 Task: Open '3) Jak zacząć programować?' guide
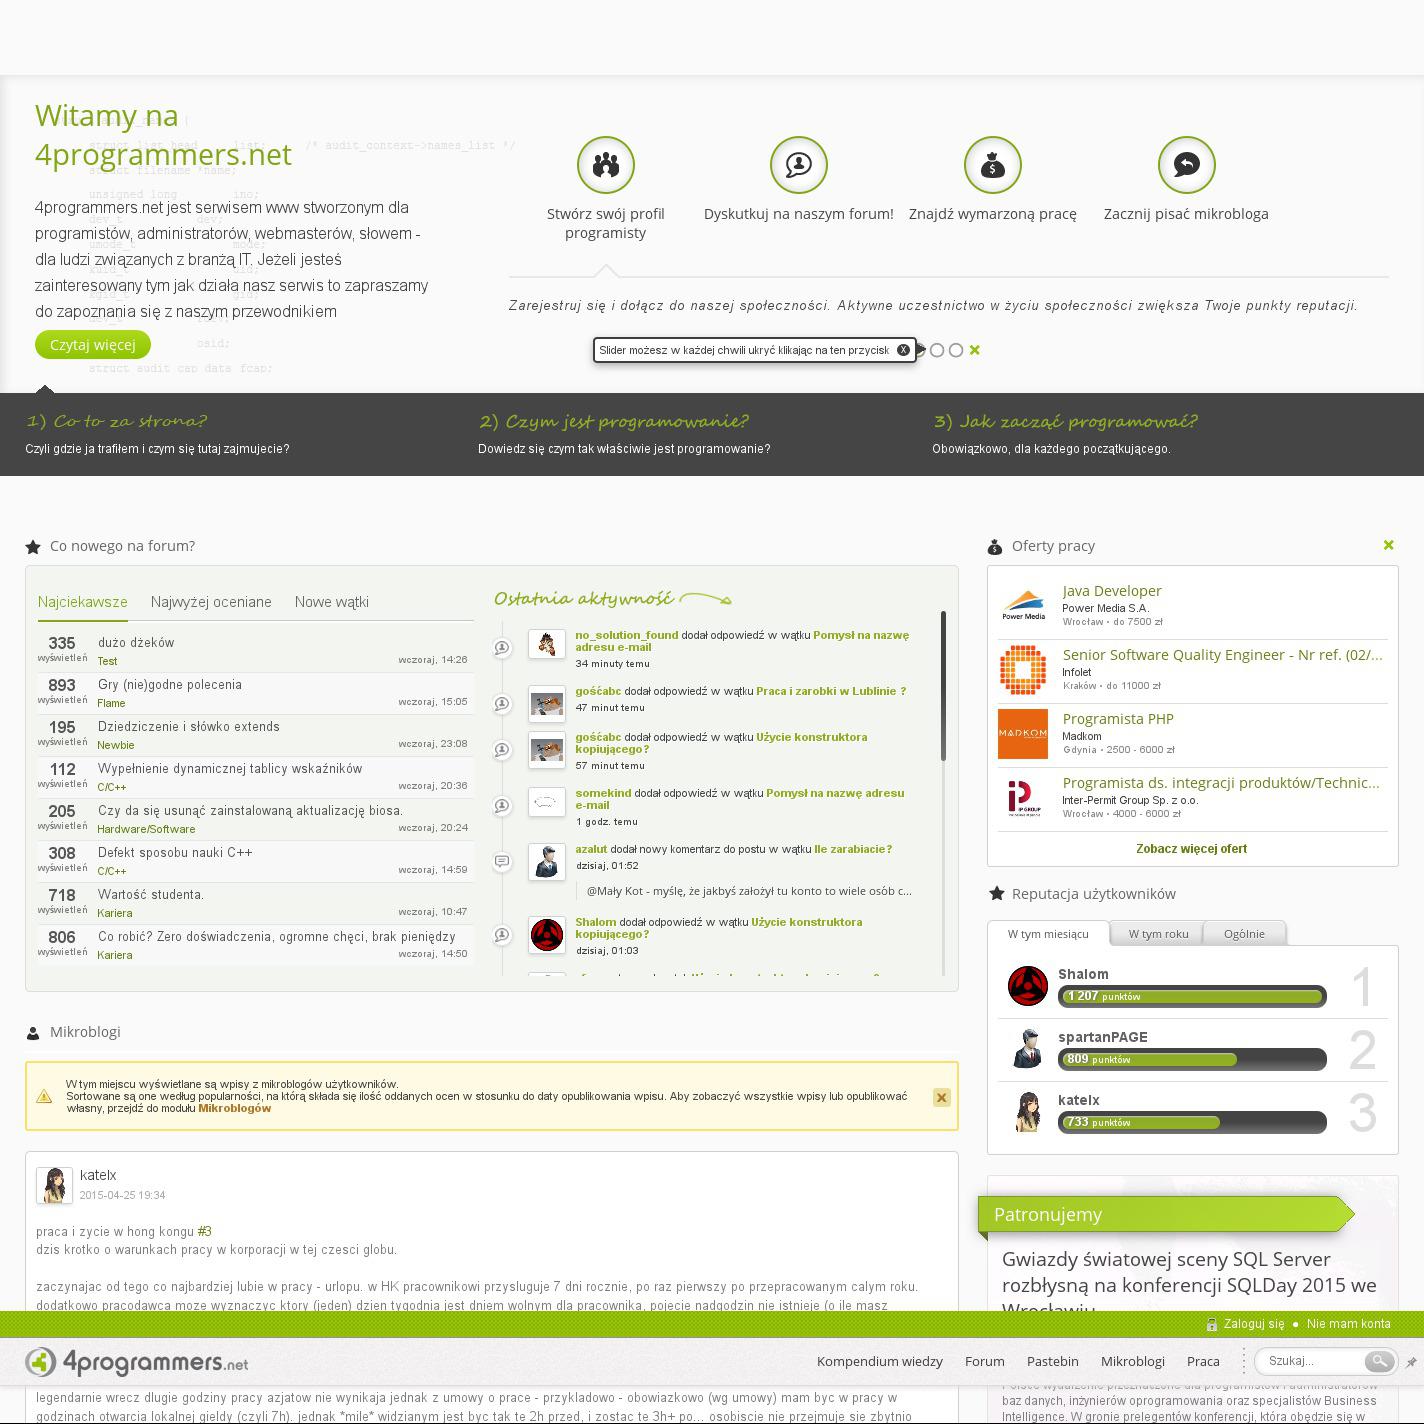pyautogui.click(x=1065, y=421)
